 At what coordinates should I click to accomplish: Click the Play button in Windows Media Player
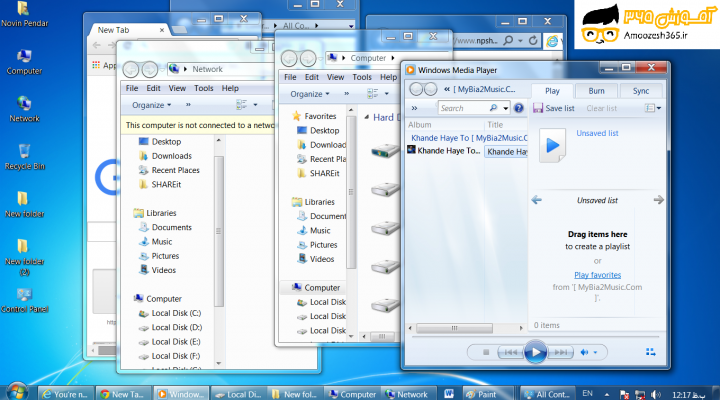pos(535,352)
